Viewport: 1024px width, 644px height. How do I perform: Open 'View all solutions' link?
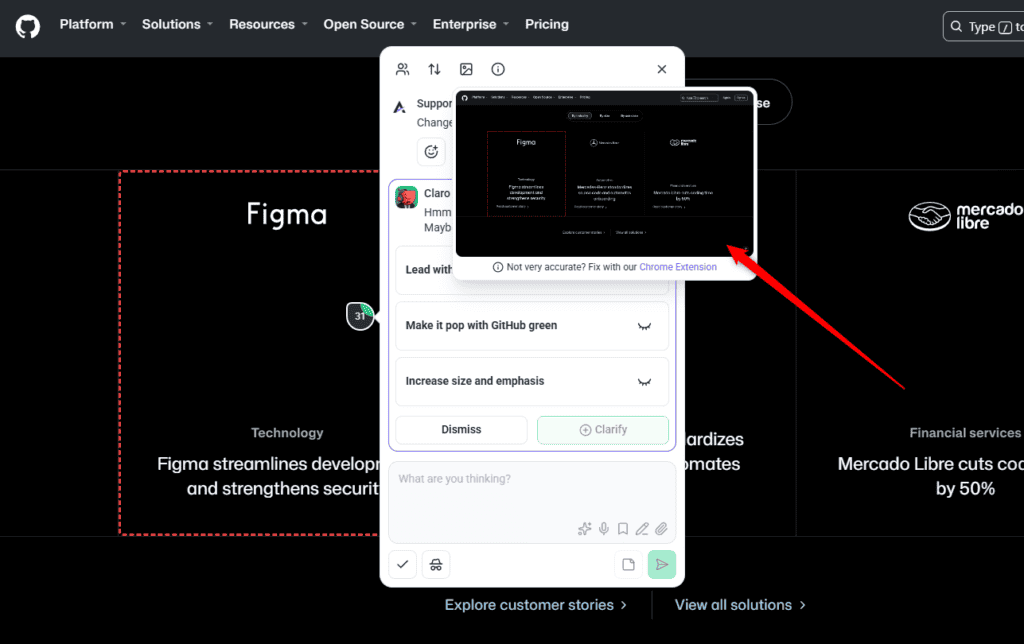click(x=740, y=605)
